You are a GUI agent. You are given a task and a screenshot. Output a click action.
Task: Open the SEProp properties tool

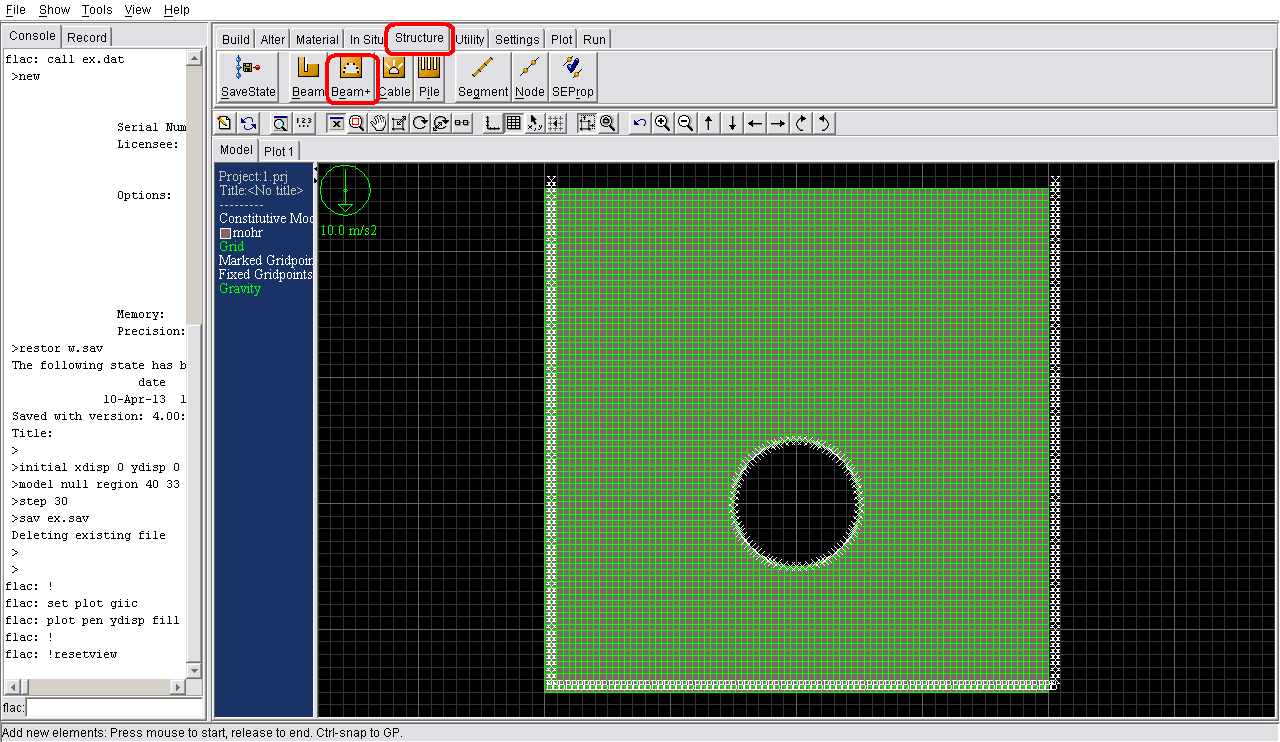point(573,77)
